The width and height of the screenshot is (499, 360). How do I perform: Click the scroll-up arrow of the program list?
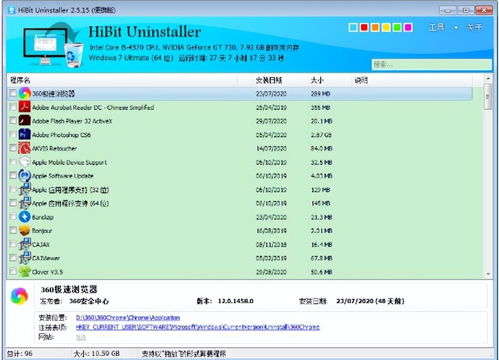click(488, 79)
